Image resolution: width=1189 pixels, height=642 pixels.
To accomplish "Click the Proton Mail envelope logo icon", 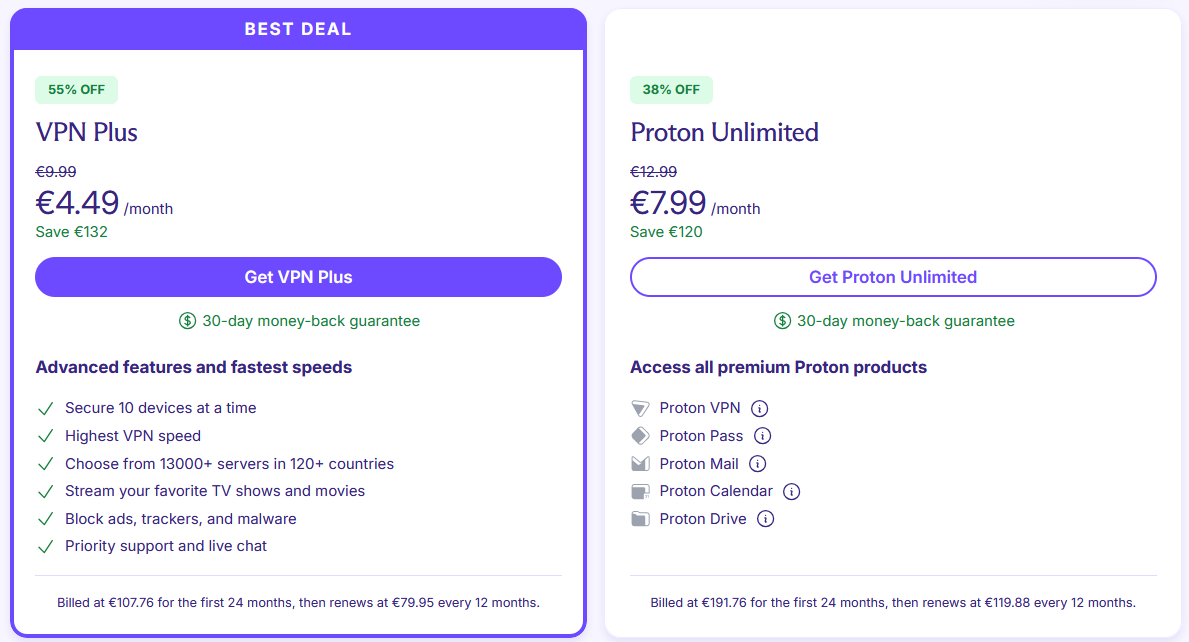I will (x=640, y=464).
